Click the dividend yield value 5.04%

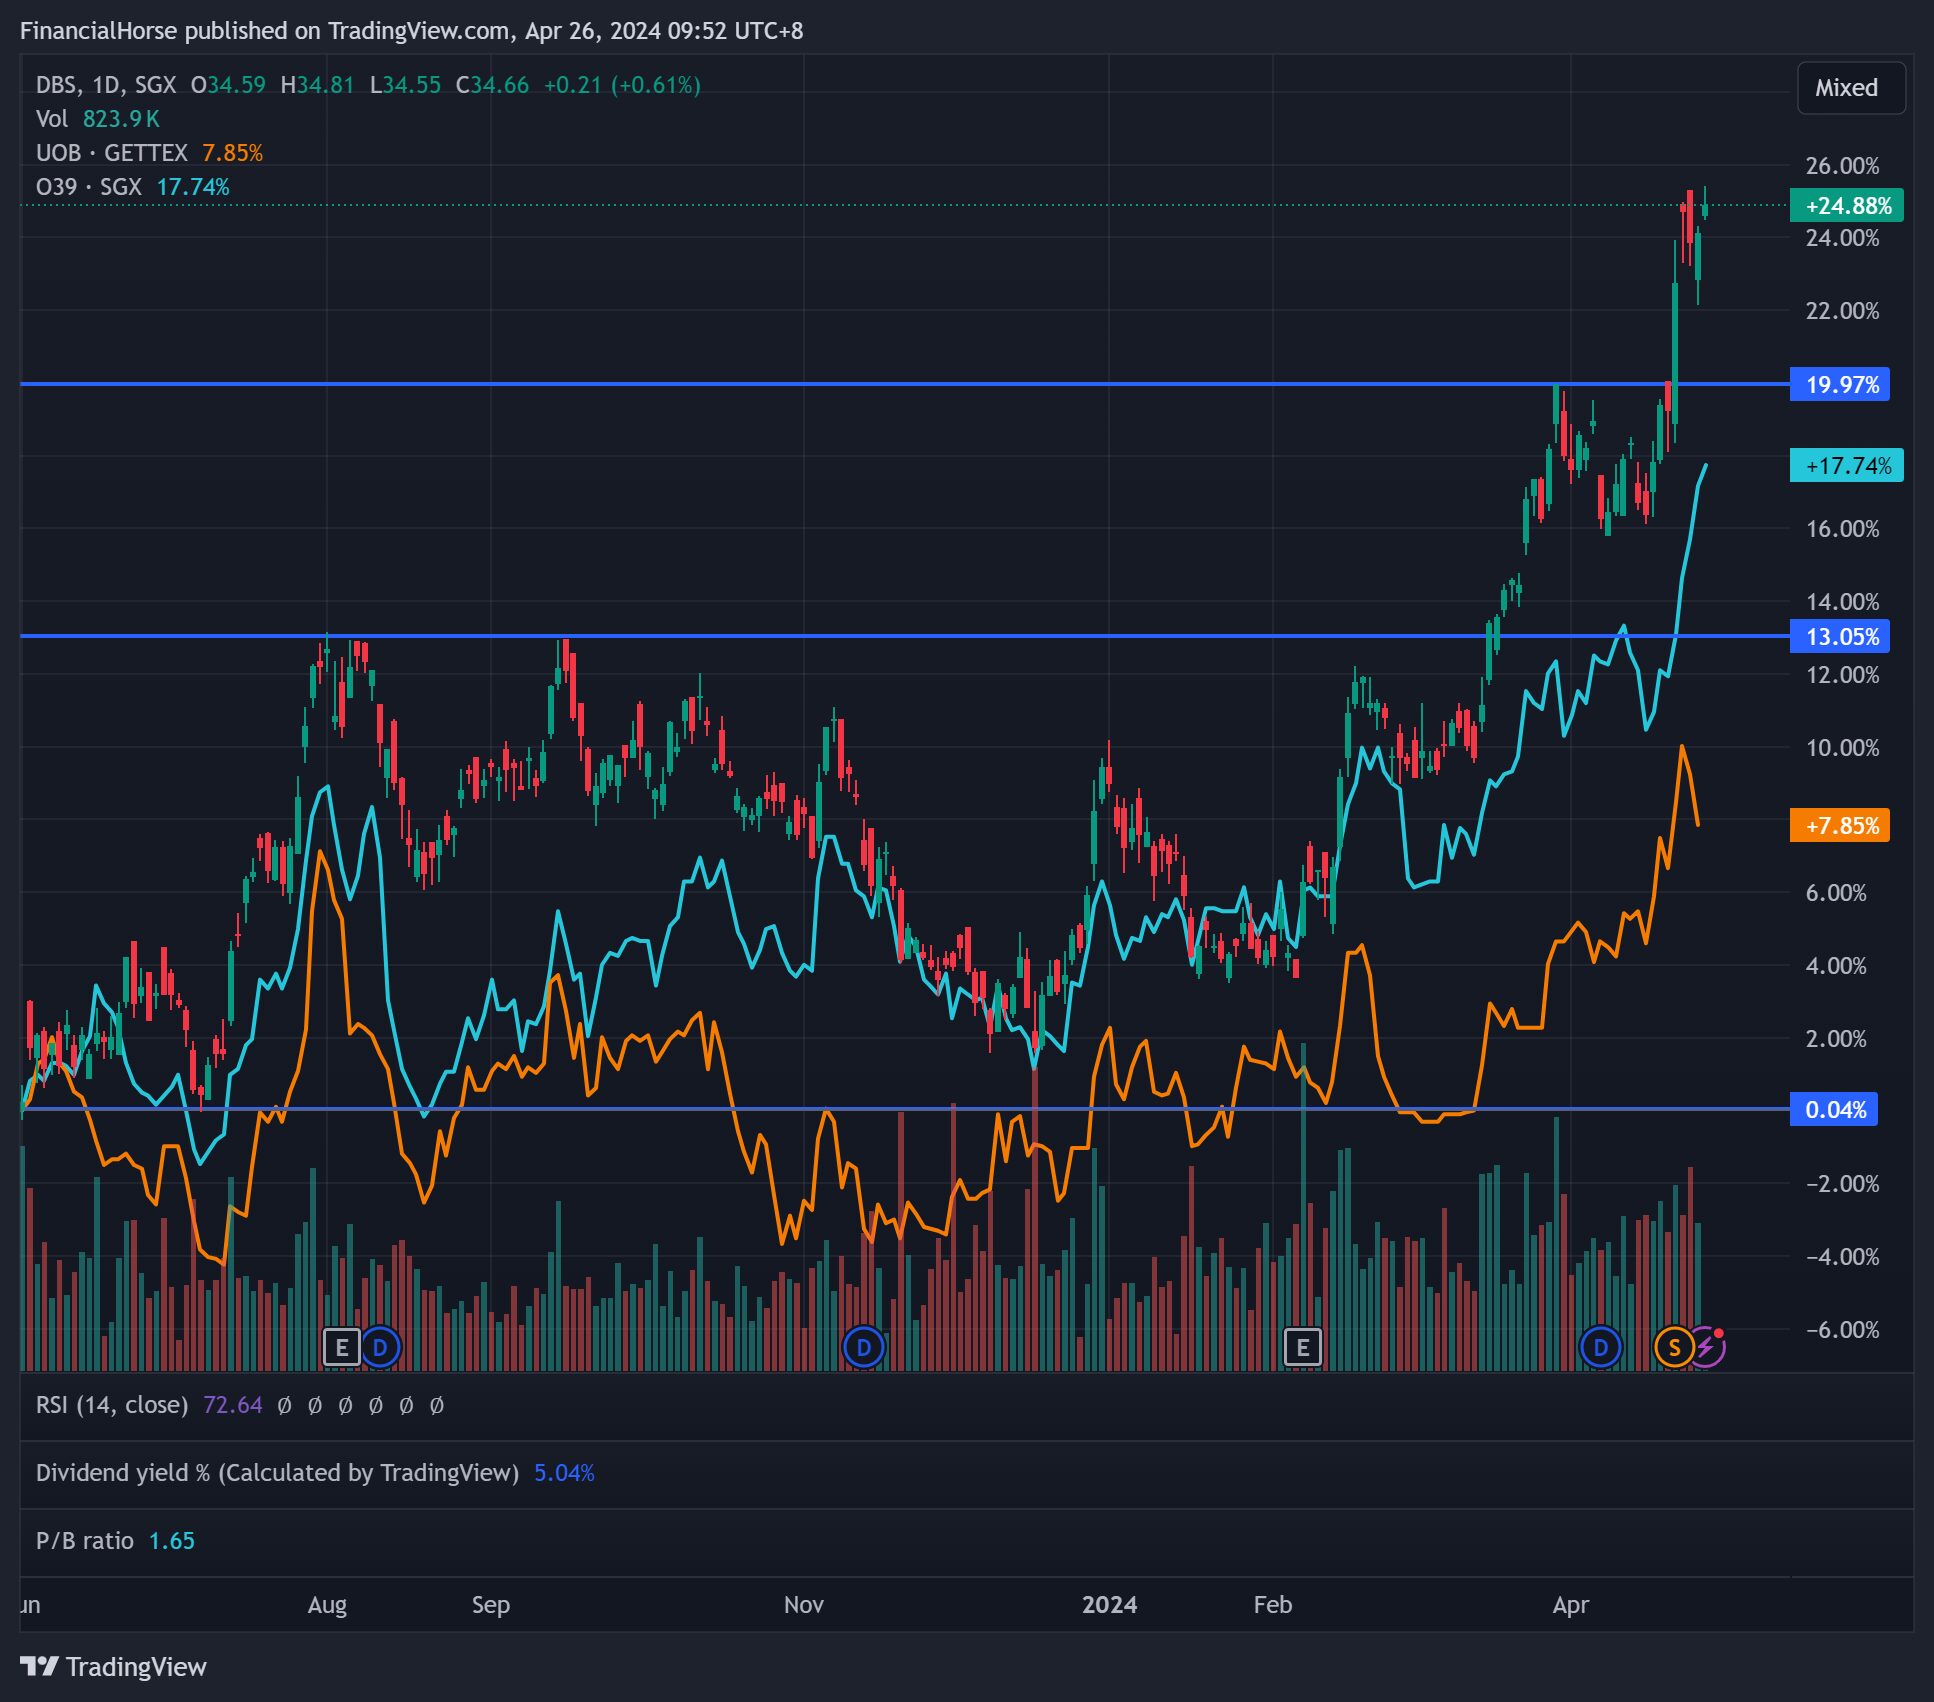coord(564,1473)
